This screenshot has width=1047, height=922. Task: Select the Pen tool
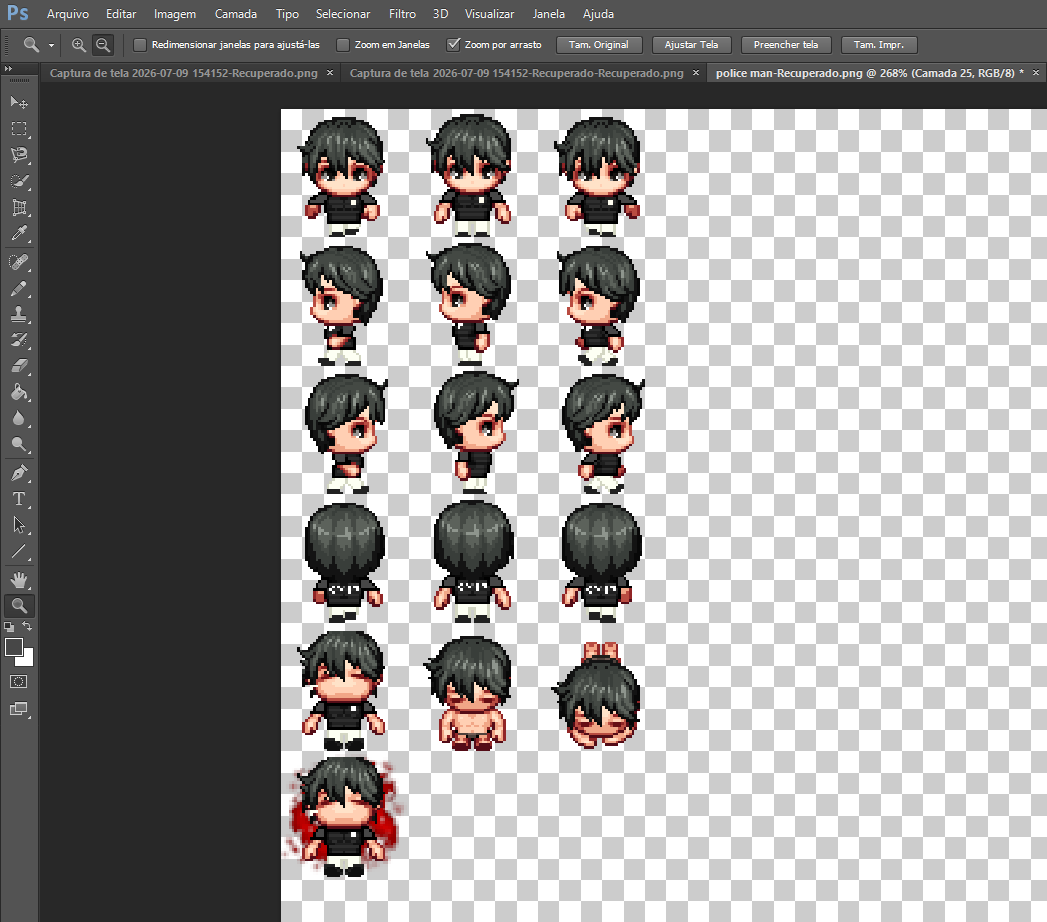19,473
